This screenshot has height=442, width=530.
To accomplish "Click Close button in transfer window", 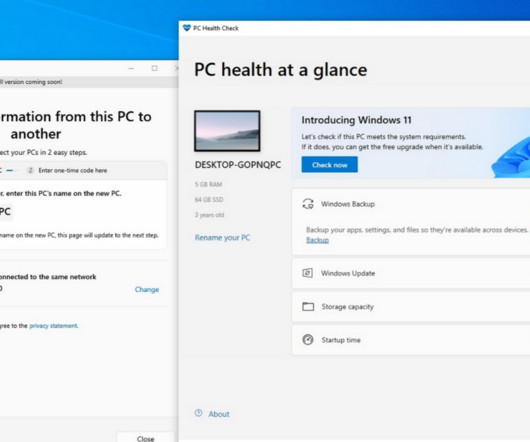I will (x=146, y=438).
